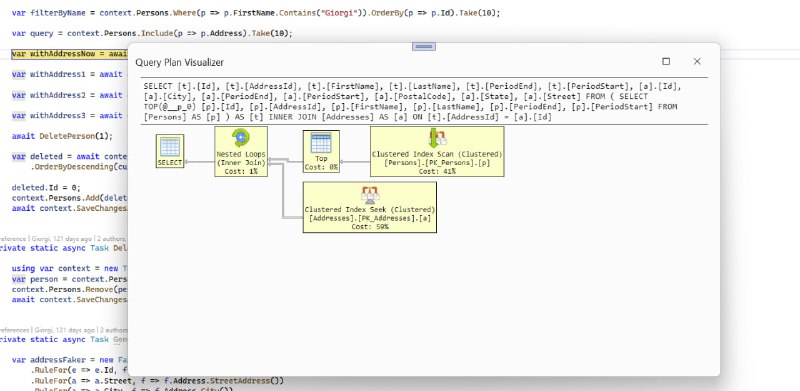
Task: Click the withAddress2 variable line
Action: click(67, 95)
